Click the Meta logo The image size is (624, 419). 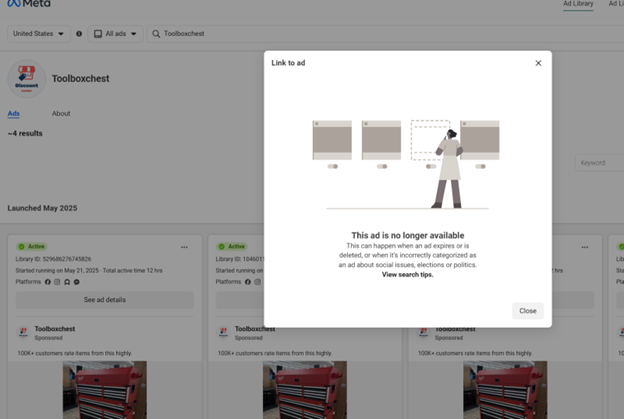29,4
